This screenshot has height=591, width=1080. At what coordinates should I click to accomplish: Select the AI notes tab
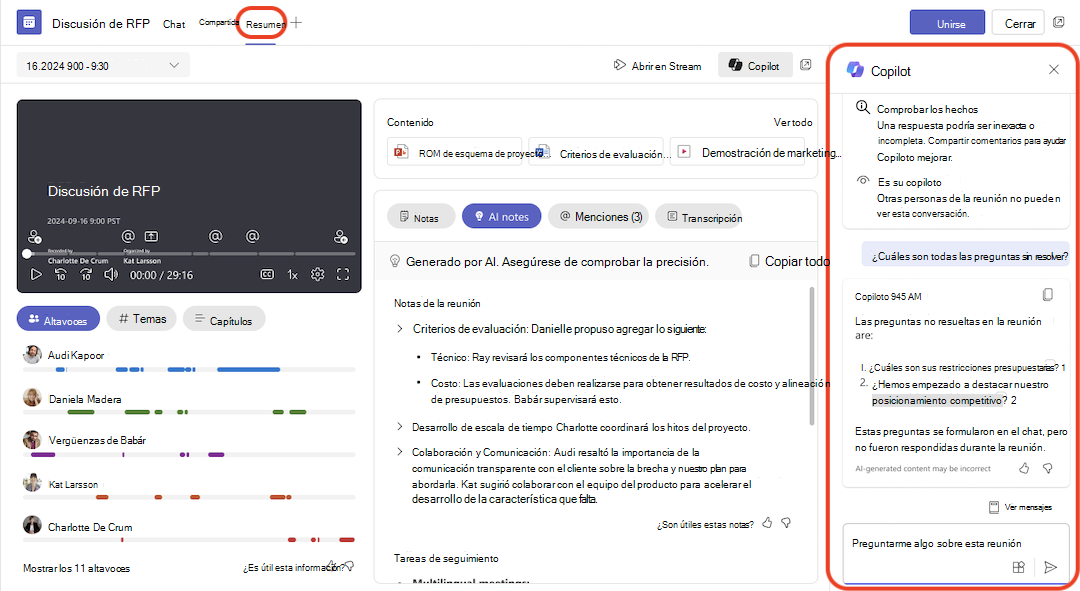point(501,216)
